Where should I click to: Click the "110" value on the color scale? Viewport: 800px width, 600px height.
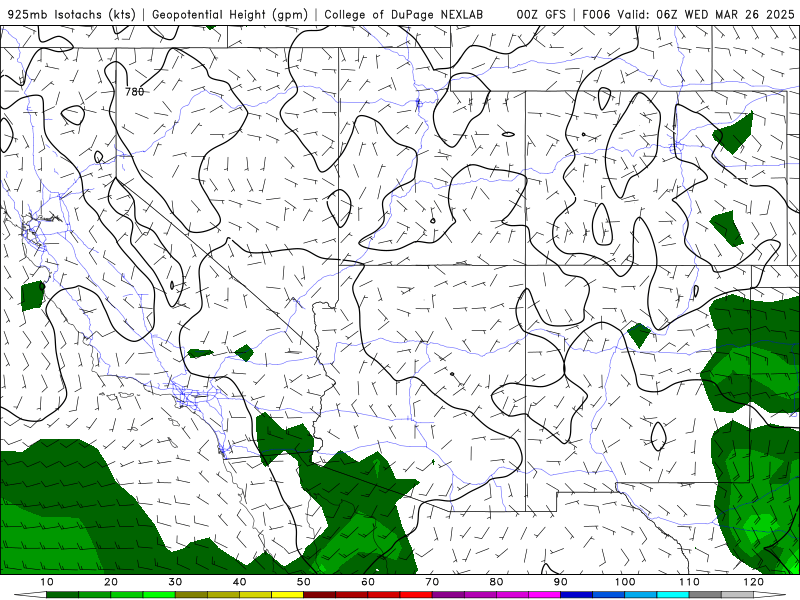coord(689,582)
